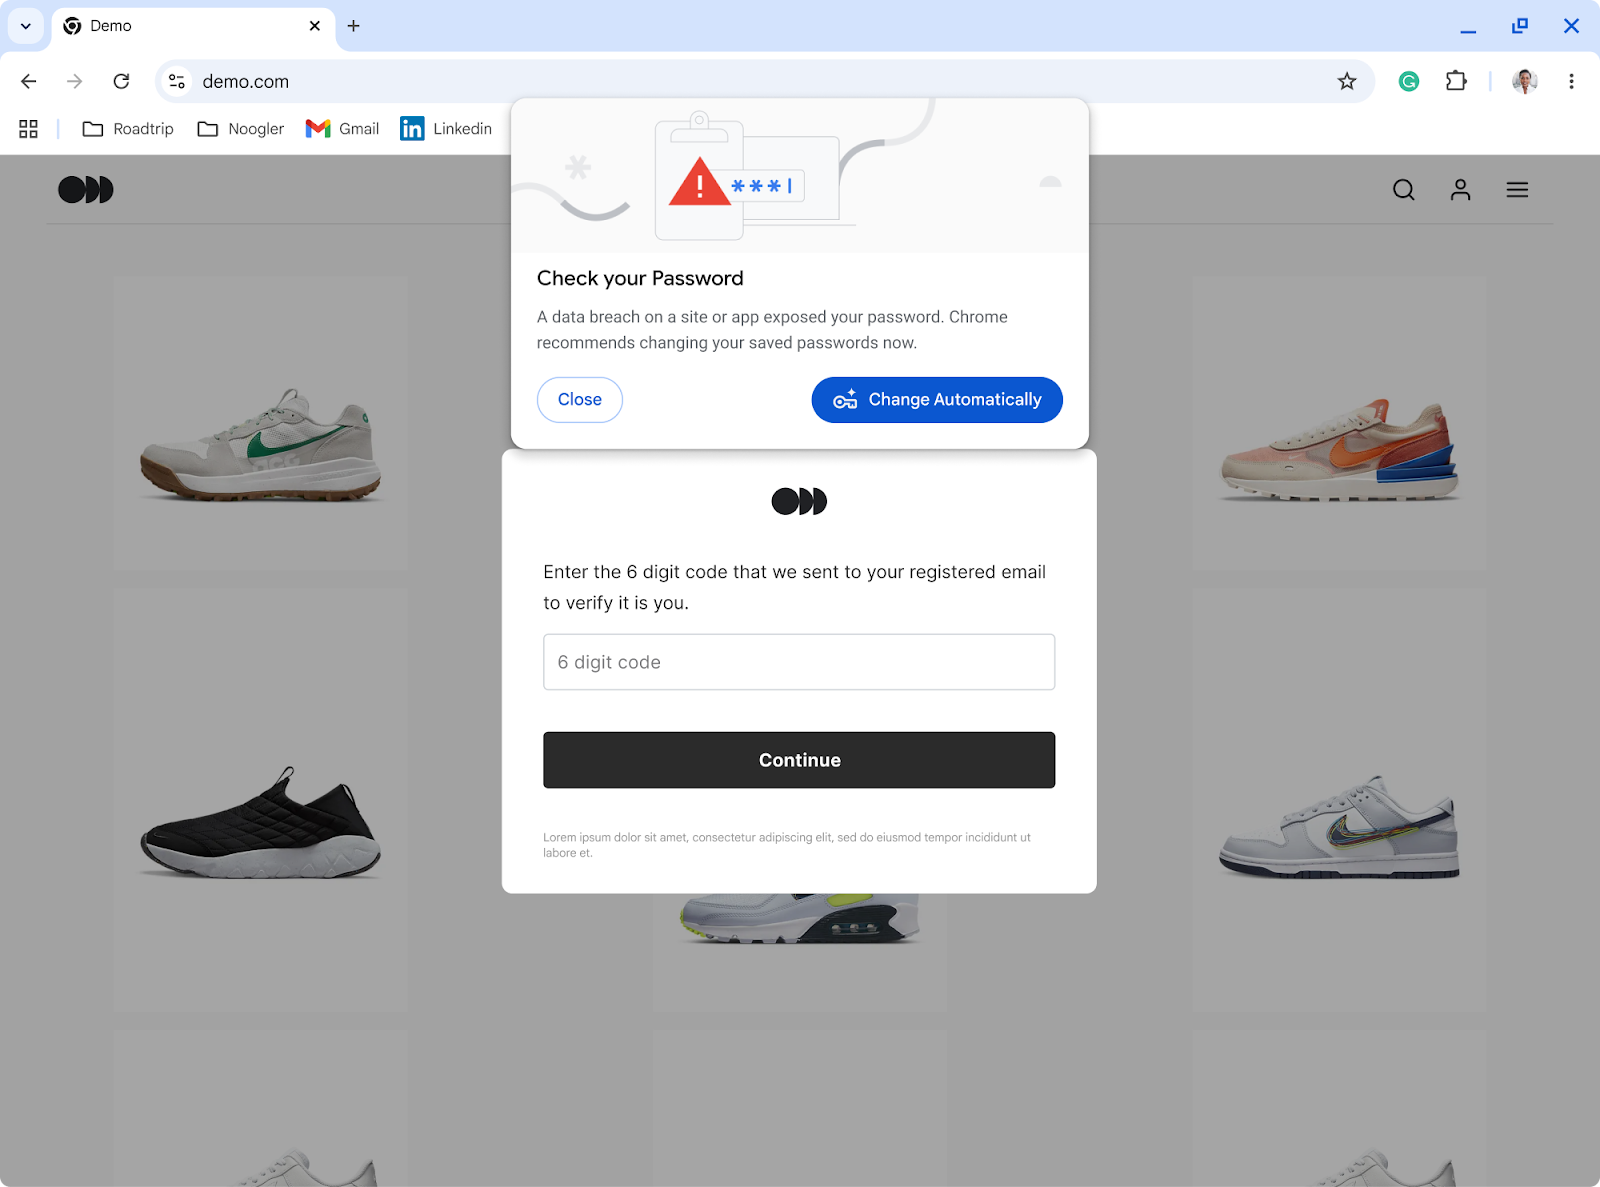
Task: Bookmark this page using the star icon
Action: [x=1347, y=81]
